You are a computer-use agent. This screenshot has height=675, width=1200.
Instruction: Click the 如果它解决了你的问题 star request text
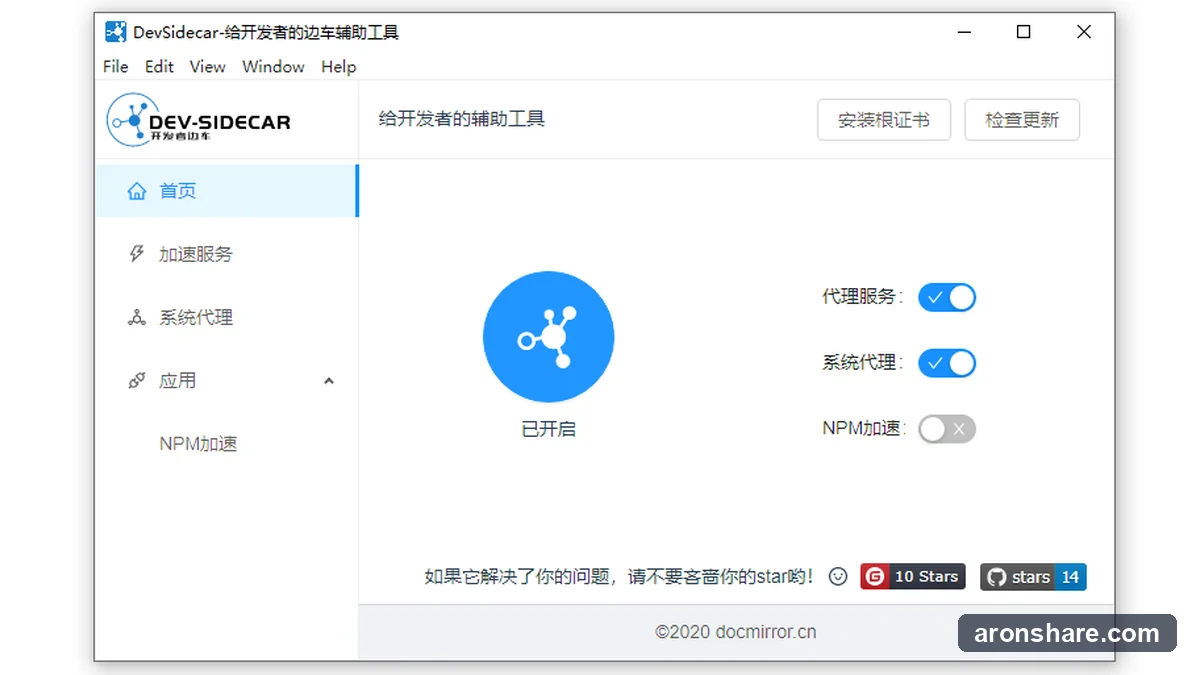pyautogui.click(x=620, y=577)
